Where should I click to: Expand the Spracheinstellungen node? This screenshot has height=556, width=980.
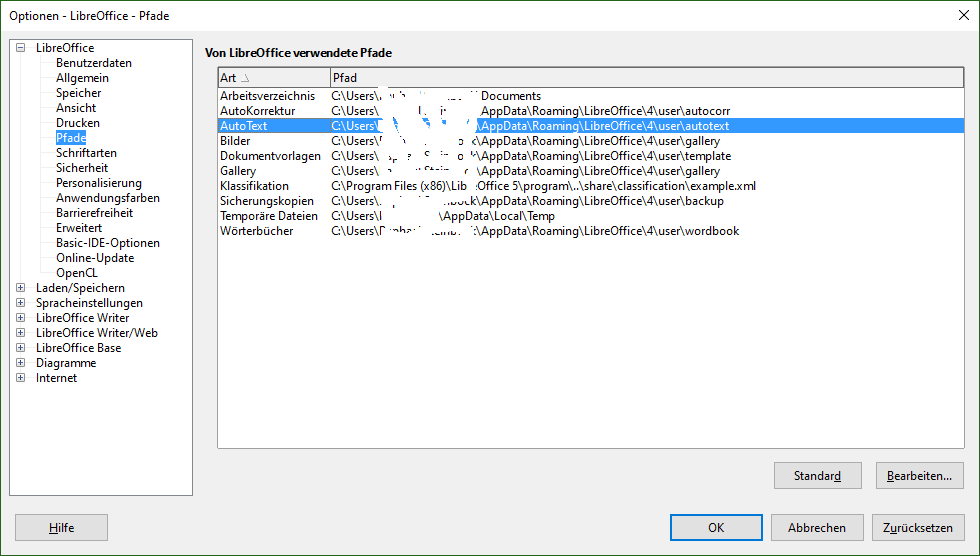click(21, 302)
